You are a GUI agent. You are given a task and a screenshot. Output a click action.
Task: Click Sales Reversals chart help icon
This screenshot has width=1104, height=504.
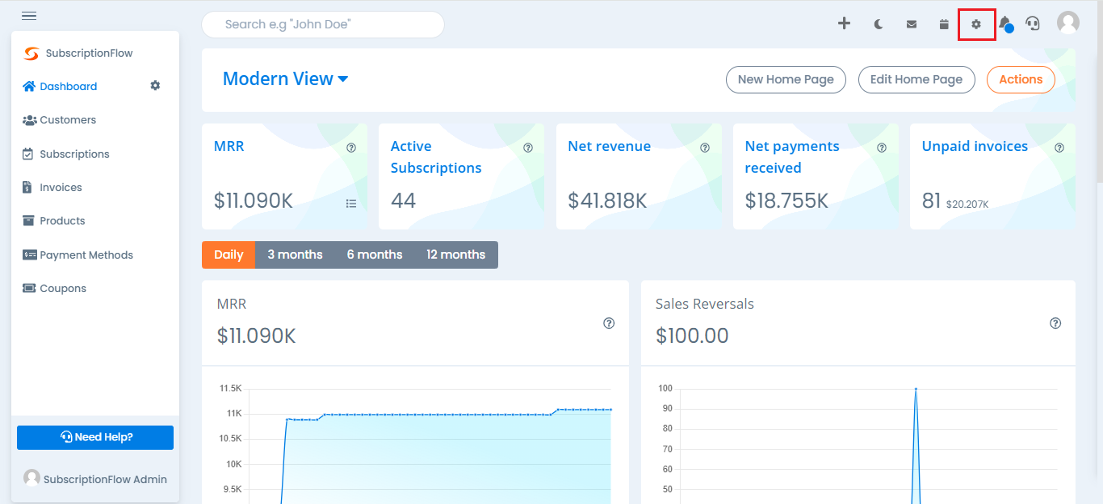point(1055,323)
